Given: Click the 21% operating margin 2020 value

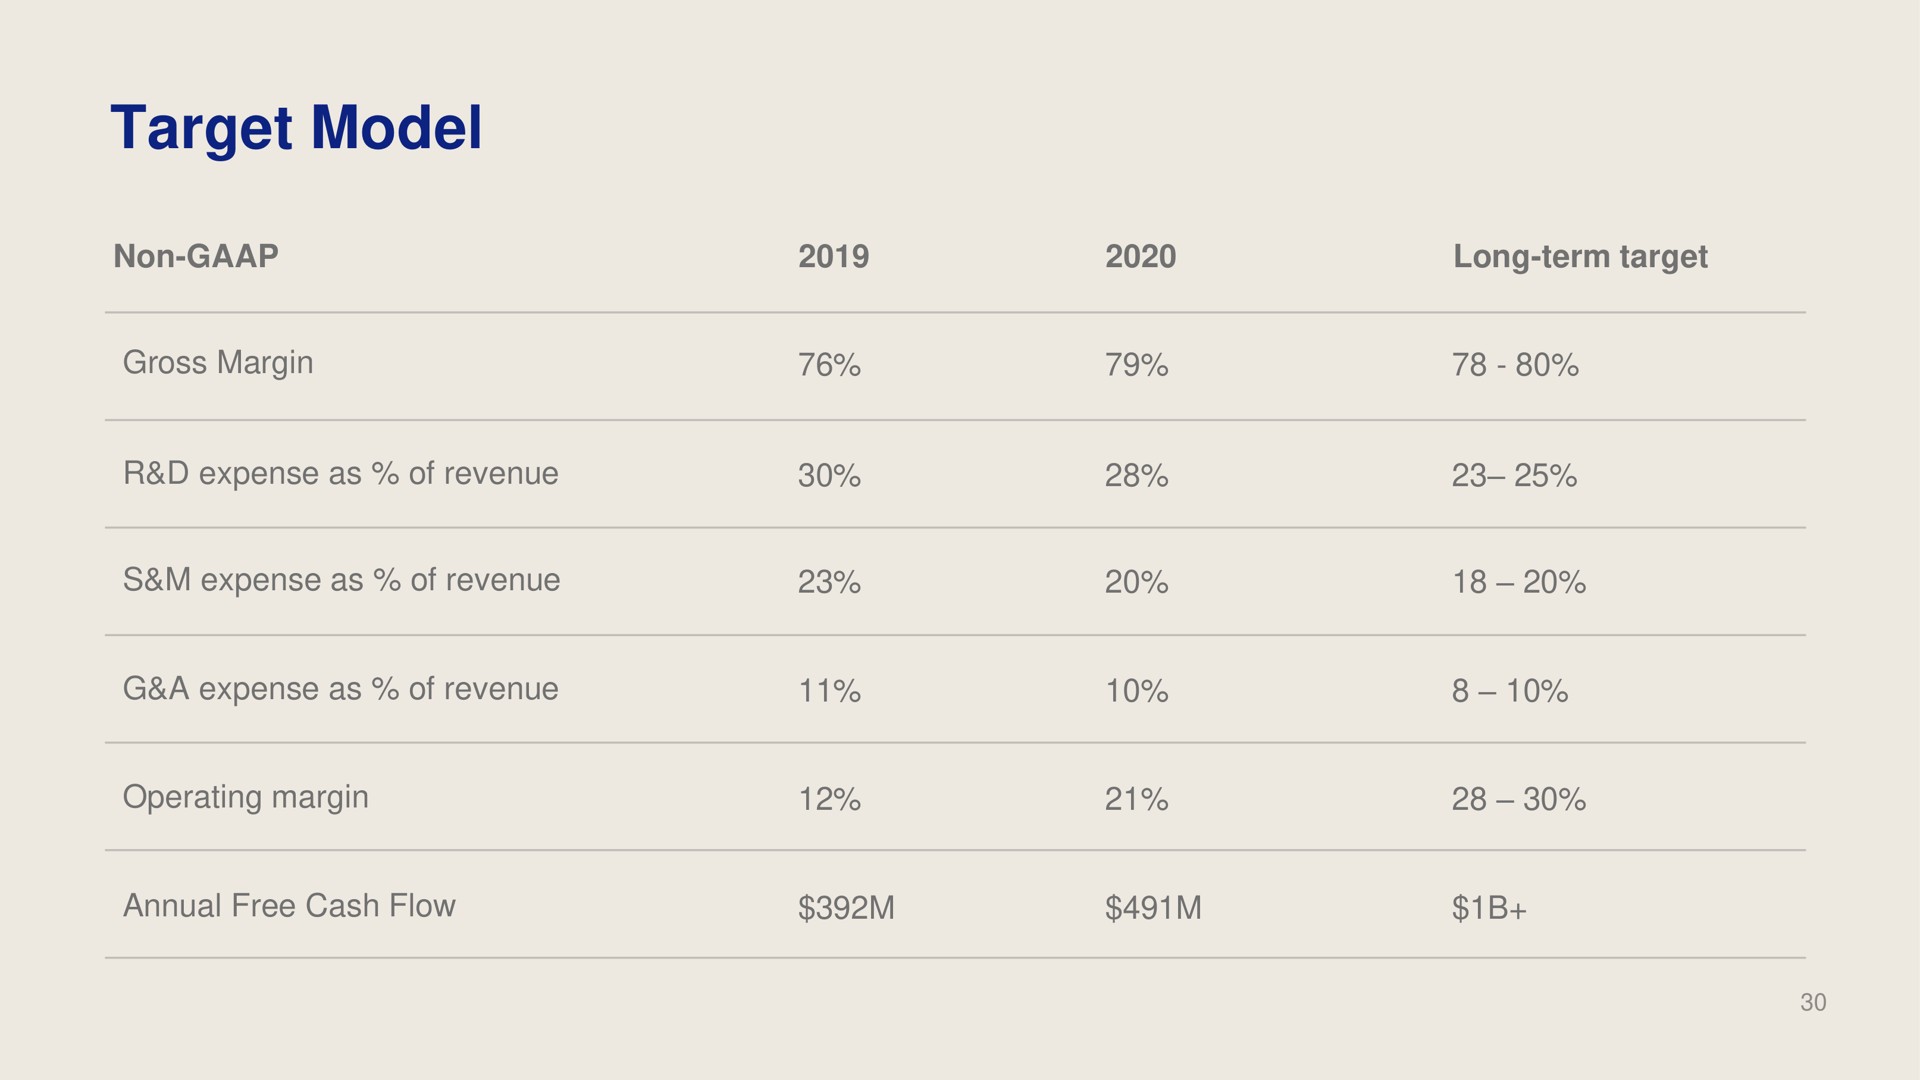Looking at the screenshot, I should (1136, 800).
